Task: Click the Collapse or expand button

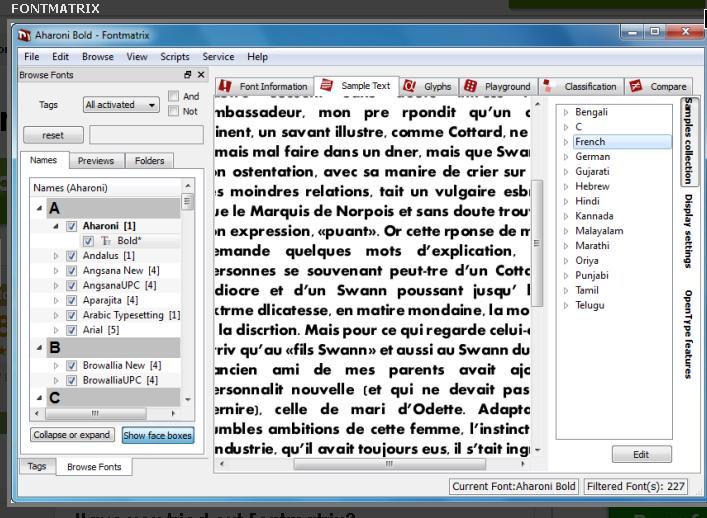Action: pyautogui.click(x=72, y=435)
